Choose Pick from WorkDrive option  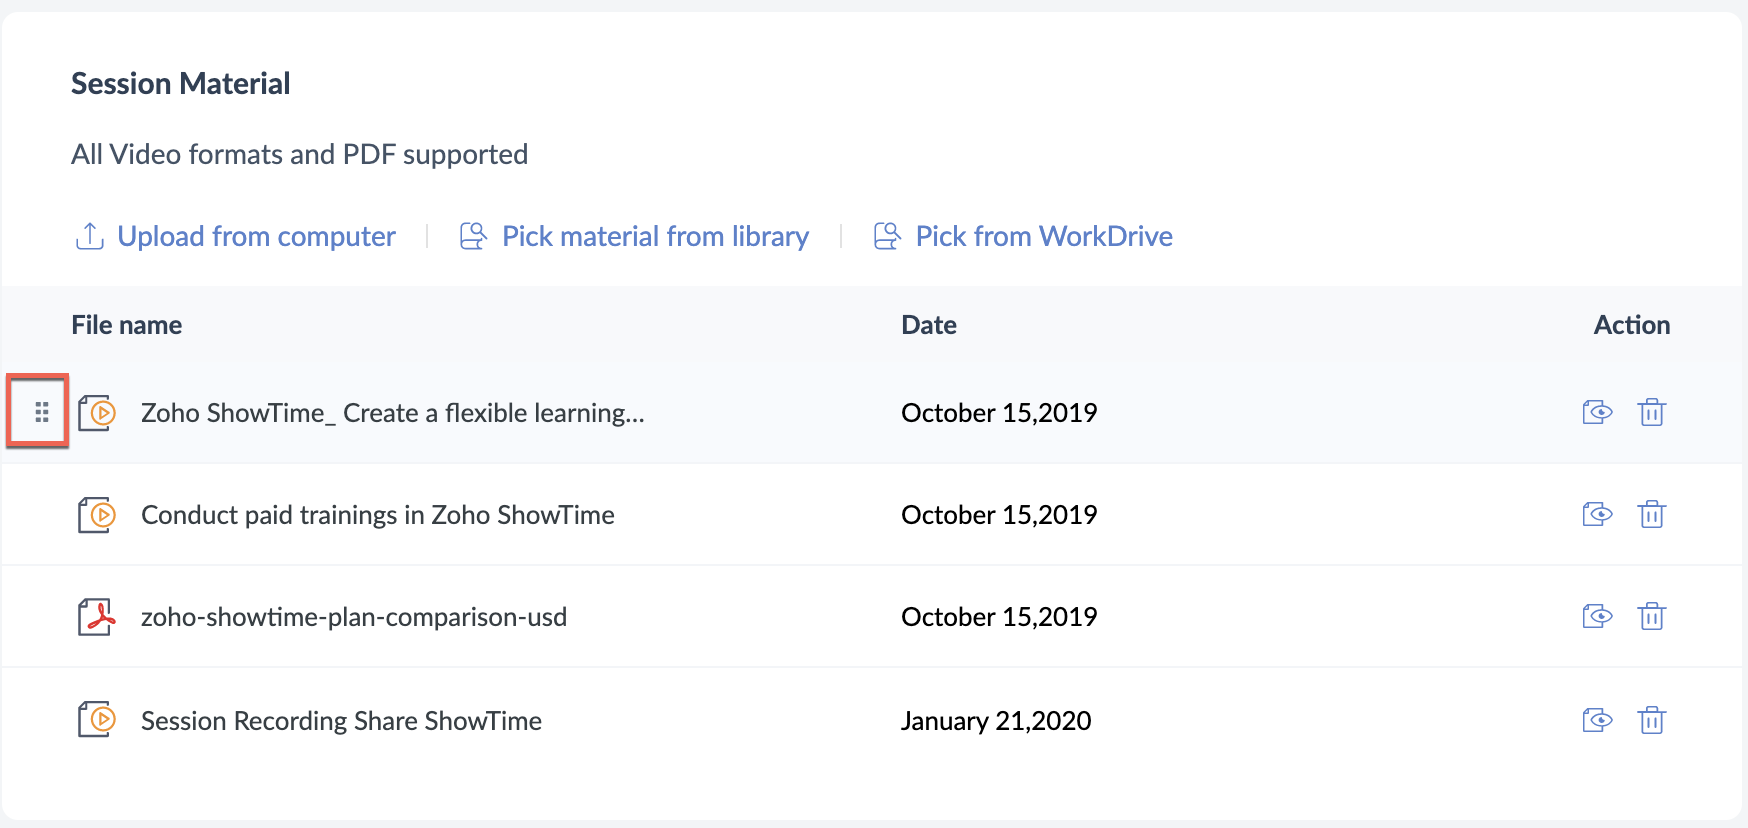coord(1043,236)
